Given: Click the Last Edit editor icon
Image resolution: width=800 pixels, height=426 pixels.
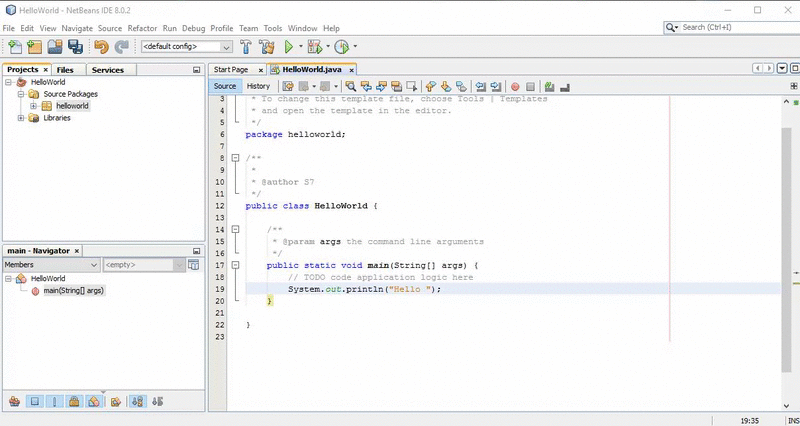Looking at the screenshot, I should tap(288, 86).
